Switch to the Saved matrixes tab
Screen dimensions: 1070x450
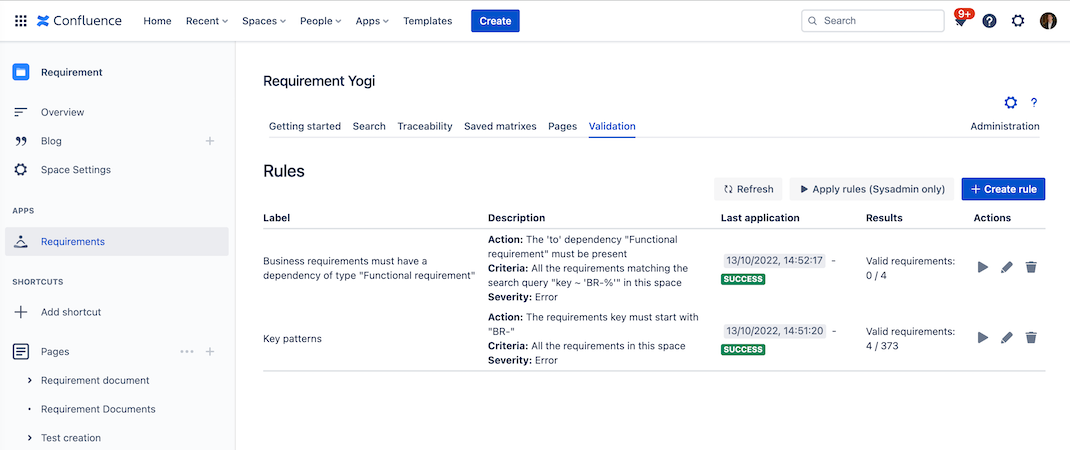tap(500, 126)
